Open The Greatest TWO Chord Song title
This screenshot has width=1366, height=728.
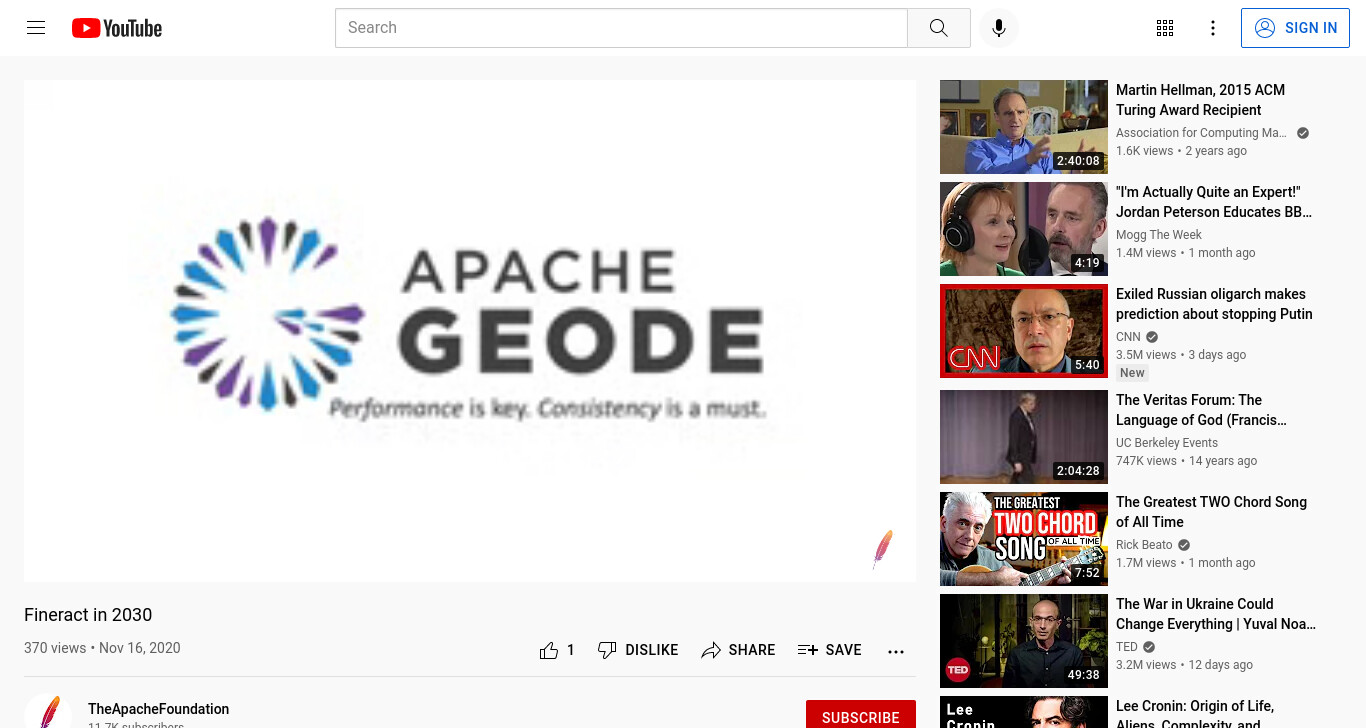[x=1211, y=512]
